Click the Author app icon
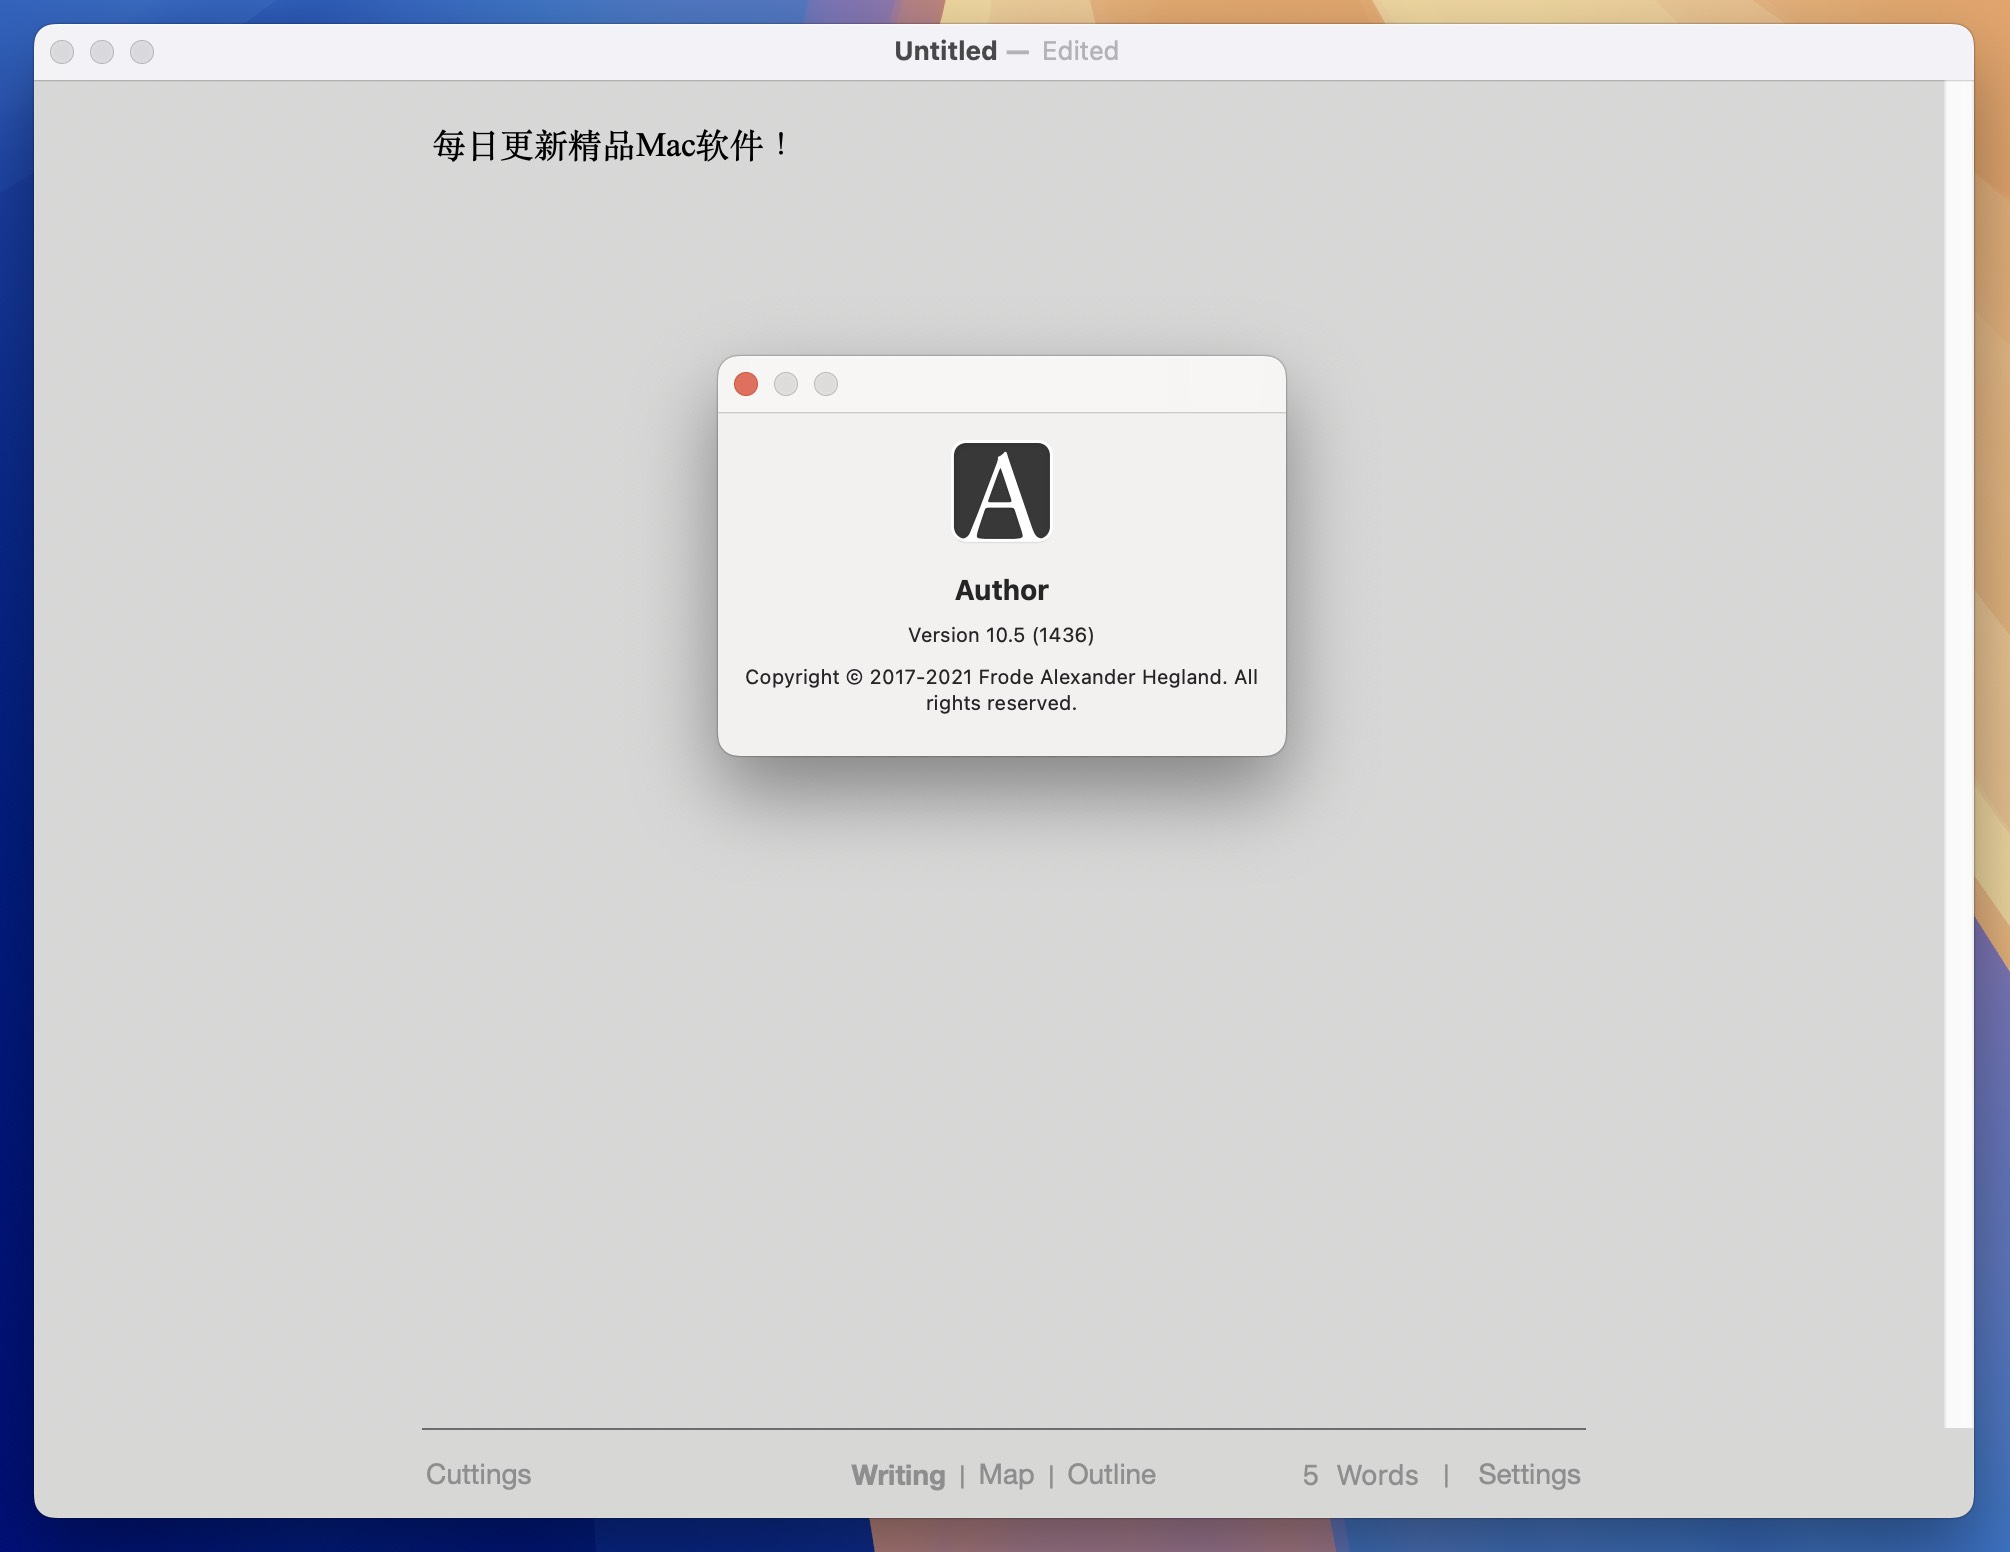The image size is (2010, 1552). point(1001,489)
